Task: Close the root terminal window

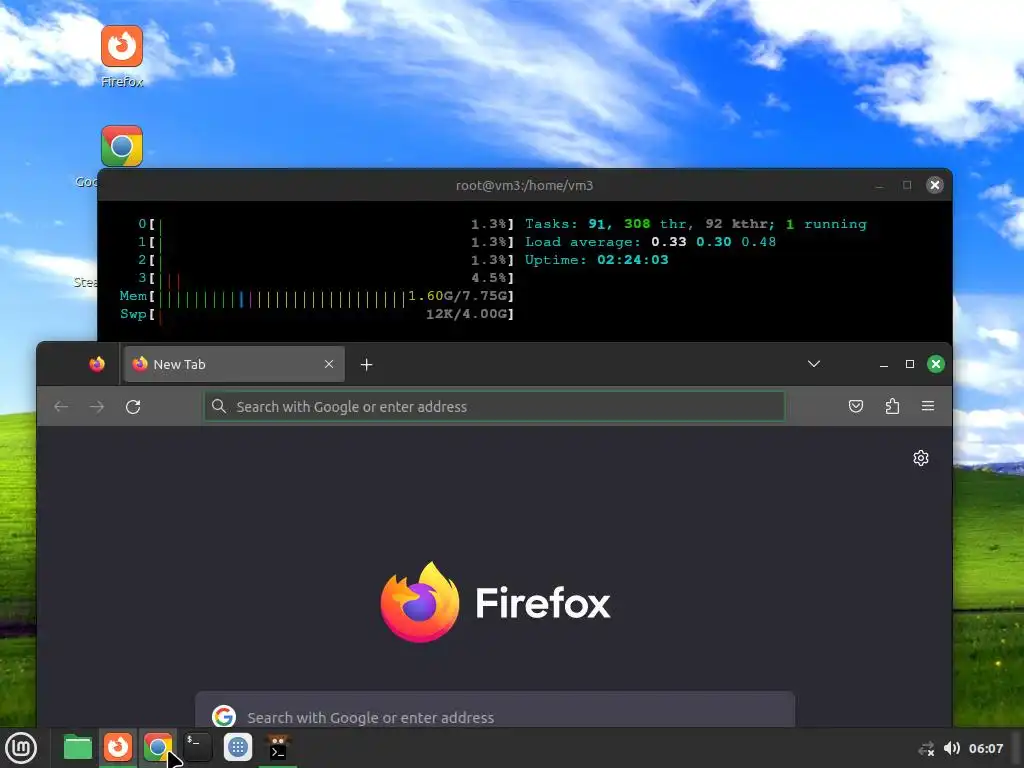Action: click(x=935, y=185)
